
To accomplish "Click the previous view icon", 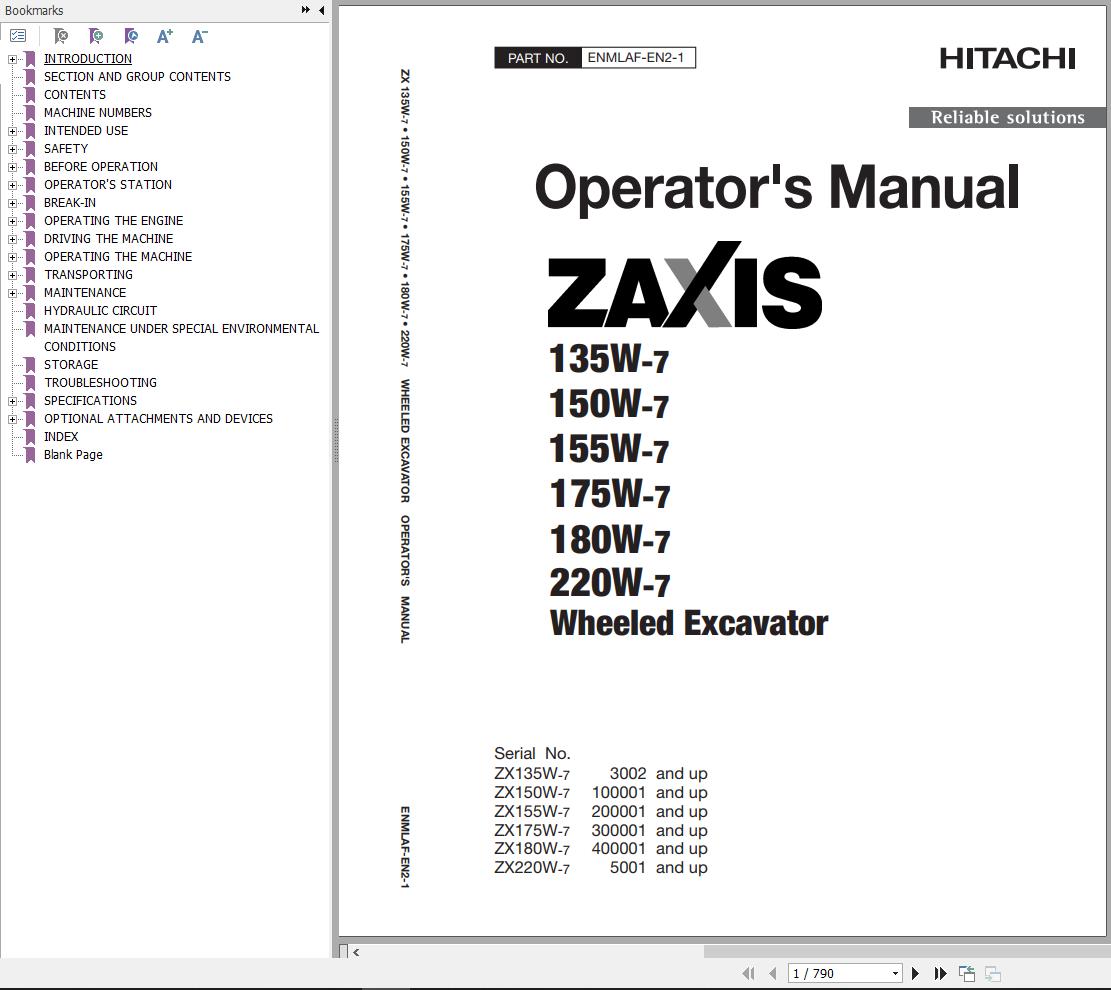I will [x=966, y=973].
